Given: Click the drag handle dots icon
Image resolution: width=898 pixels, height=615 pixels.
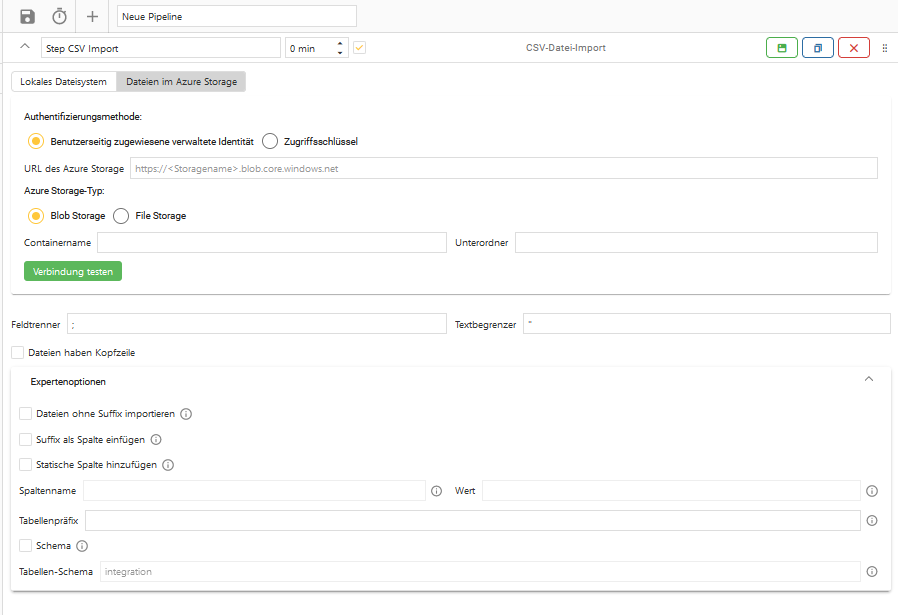Looking at the screenshot, I should click(885, 48).
